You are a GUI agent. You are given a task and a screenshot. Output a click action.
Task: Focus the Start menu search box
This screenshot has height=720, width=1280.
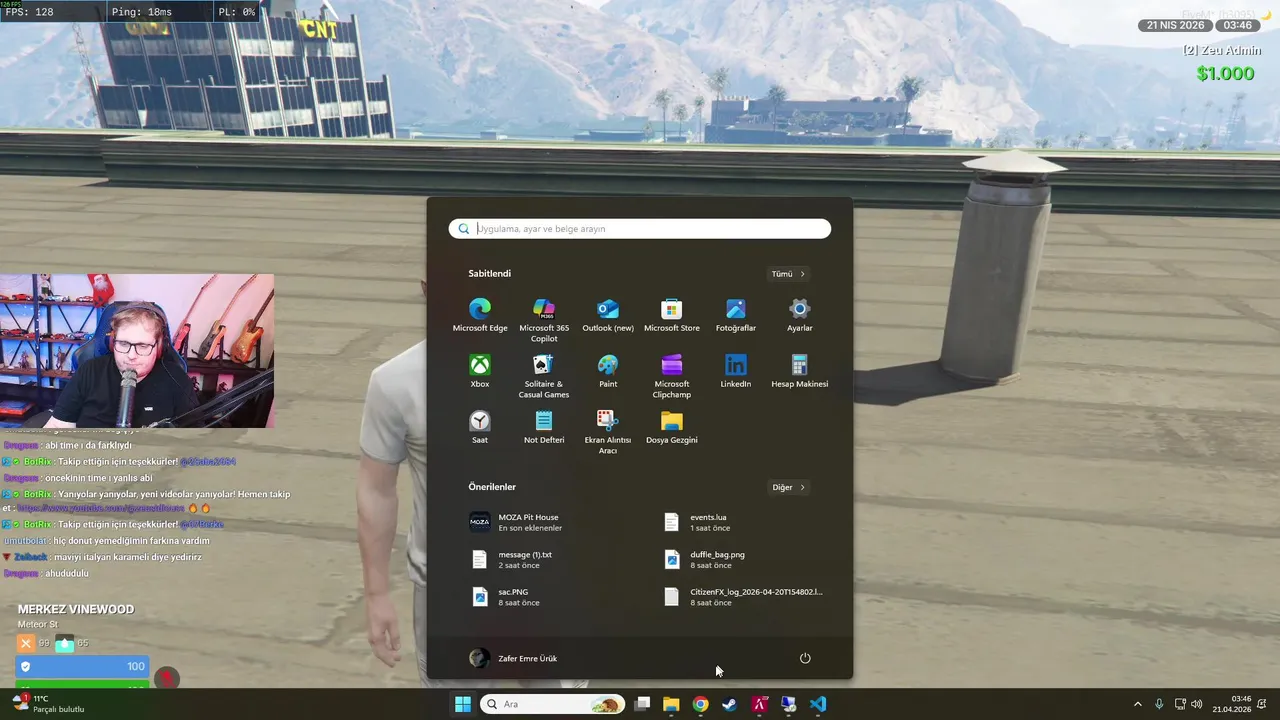tap(640, 229)
